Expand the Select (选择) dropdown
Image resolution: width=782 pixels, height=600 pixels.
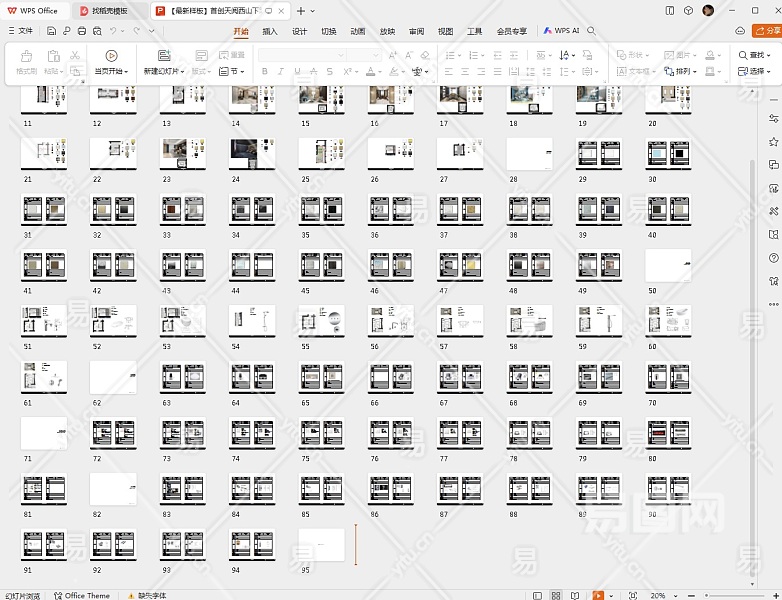(756, 72)
